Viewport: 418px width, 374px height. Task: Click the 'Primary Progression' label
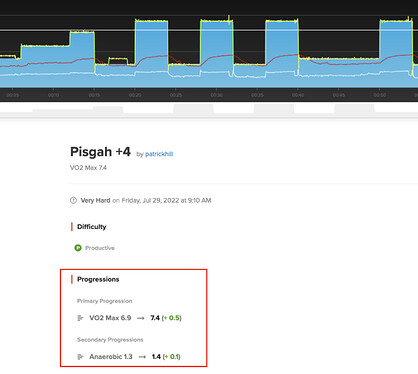pyautogui.click(x=105, y=301)
